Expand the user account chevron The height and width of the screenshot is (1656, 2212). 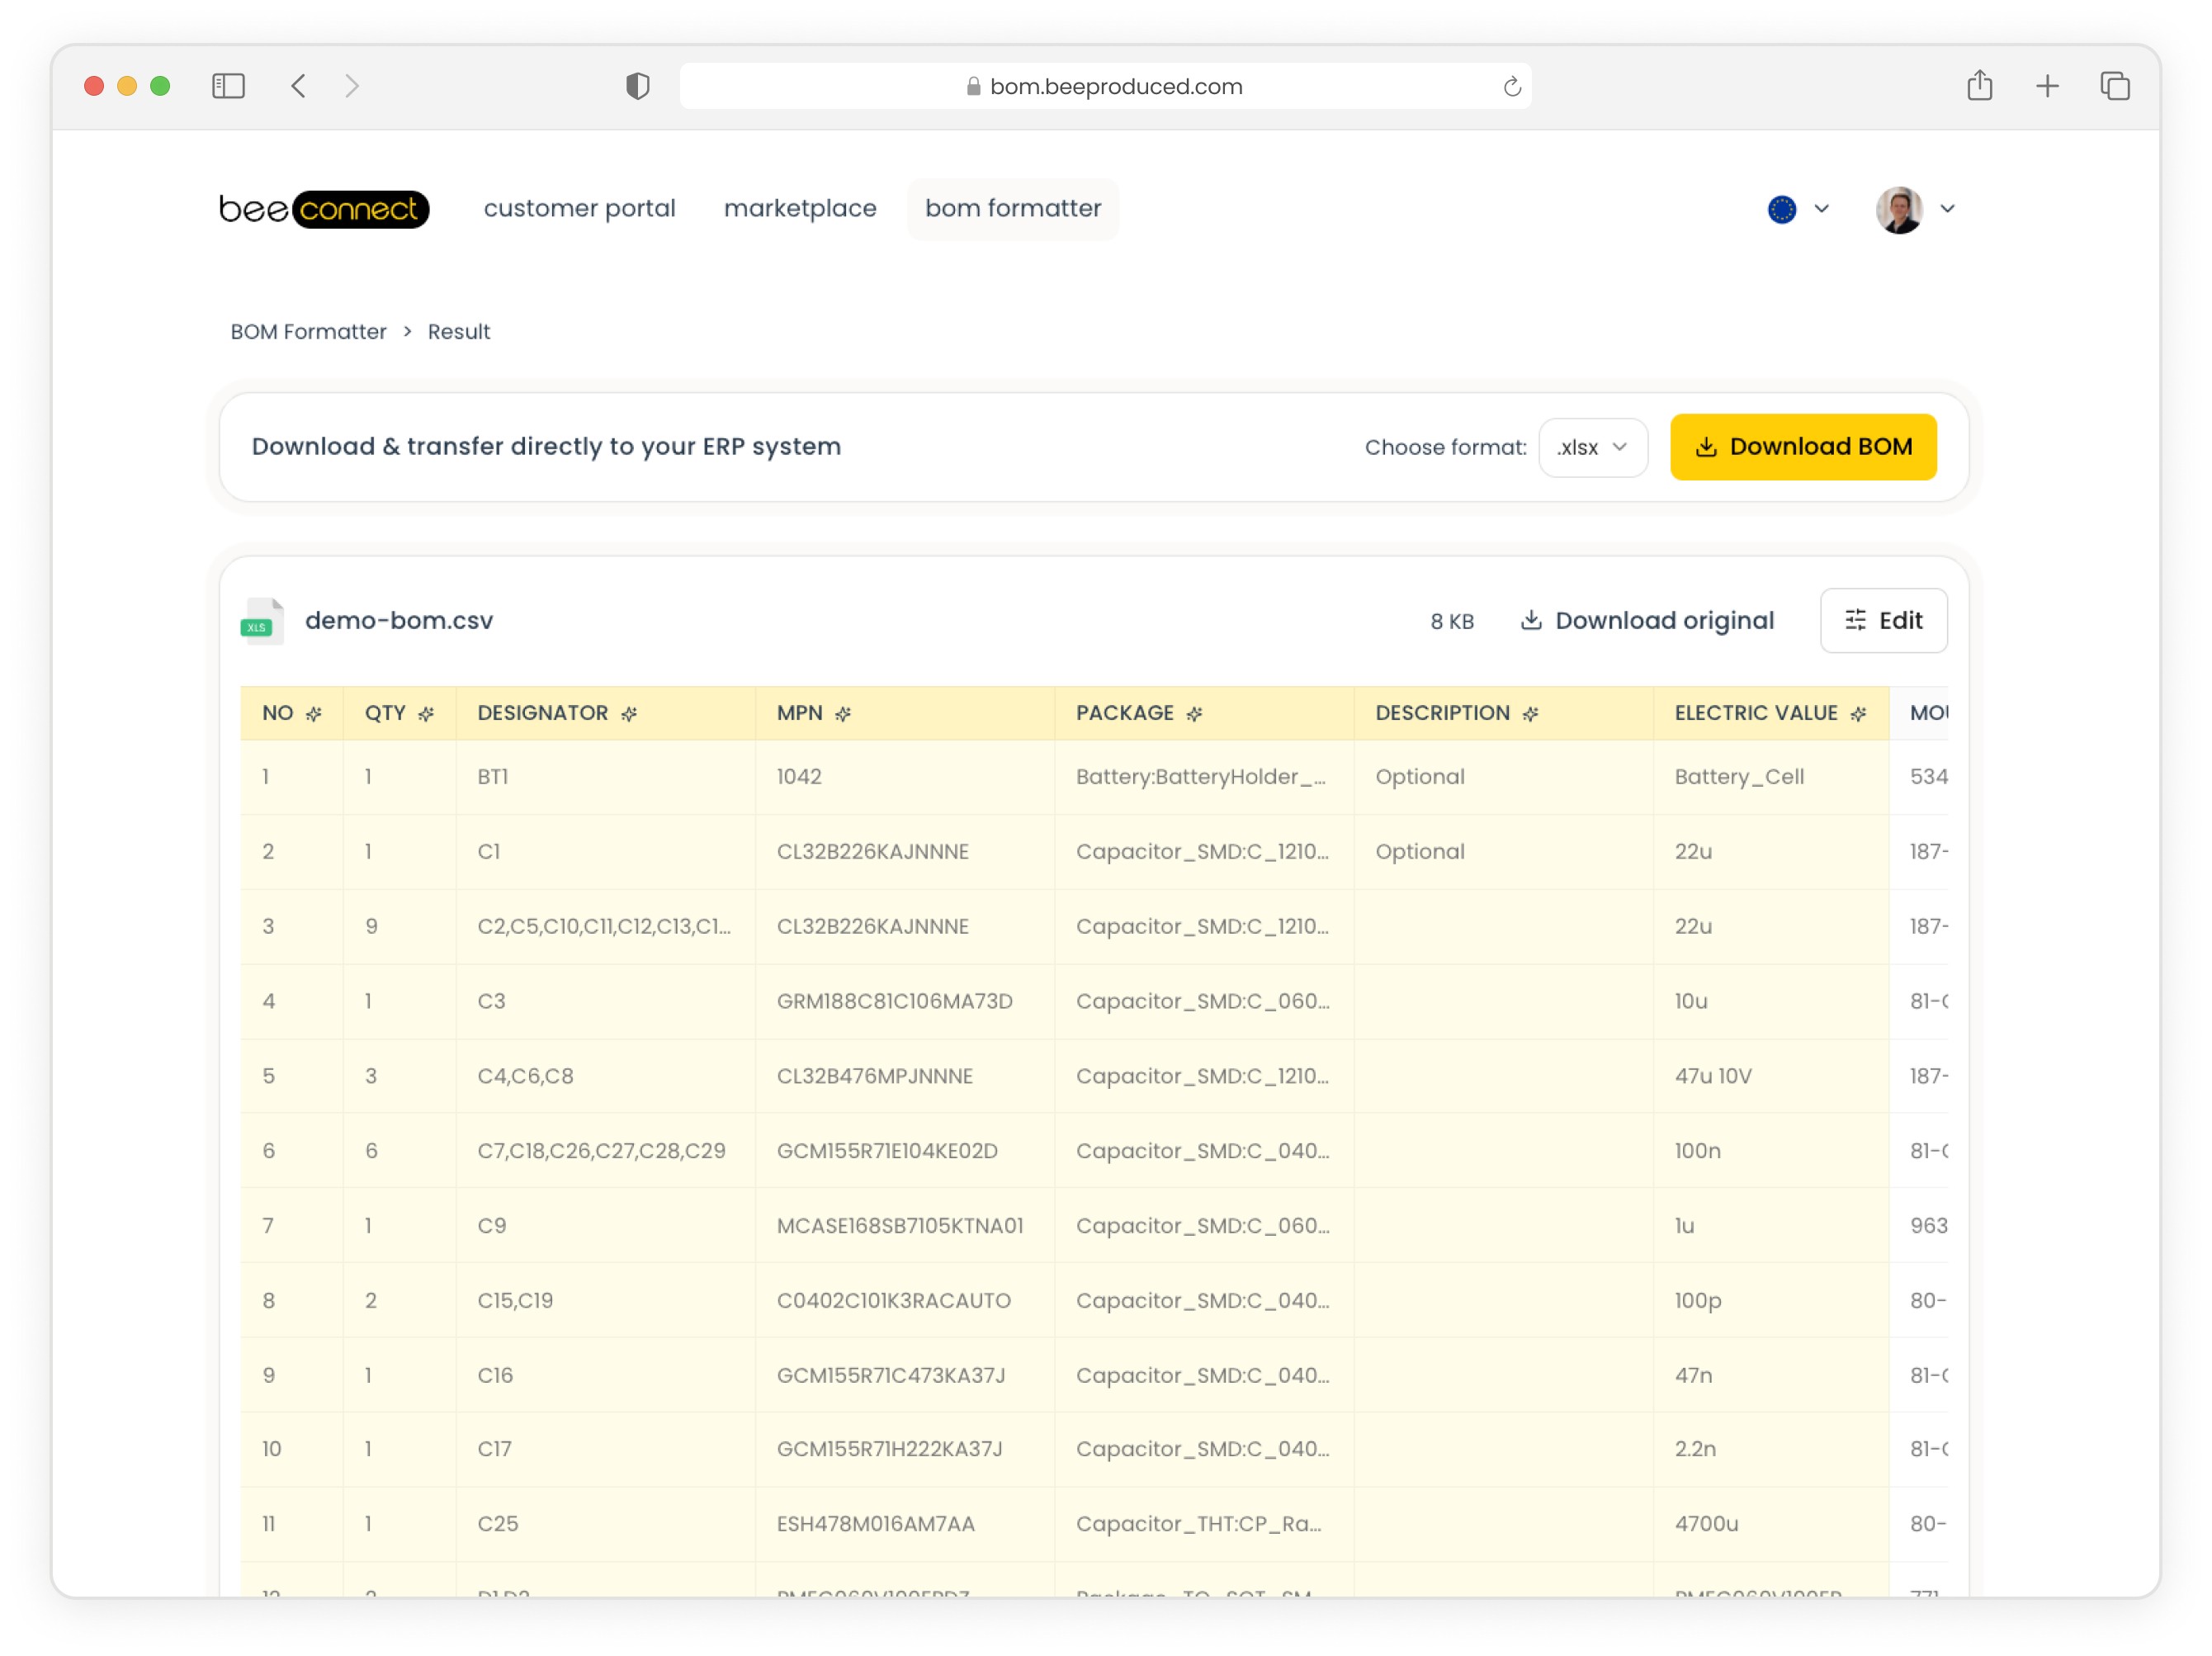pyautogui.click(x=1947, y=209)
